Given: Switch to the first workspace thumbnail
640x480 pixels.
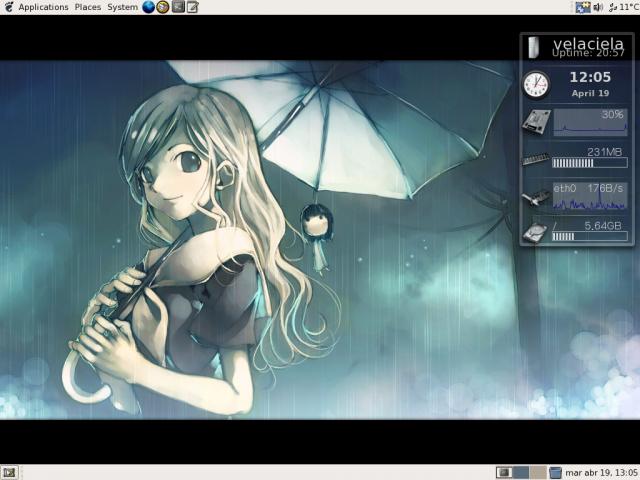Looking at the screenshot, I should [x=504, y=473].
